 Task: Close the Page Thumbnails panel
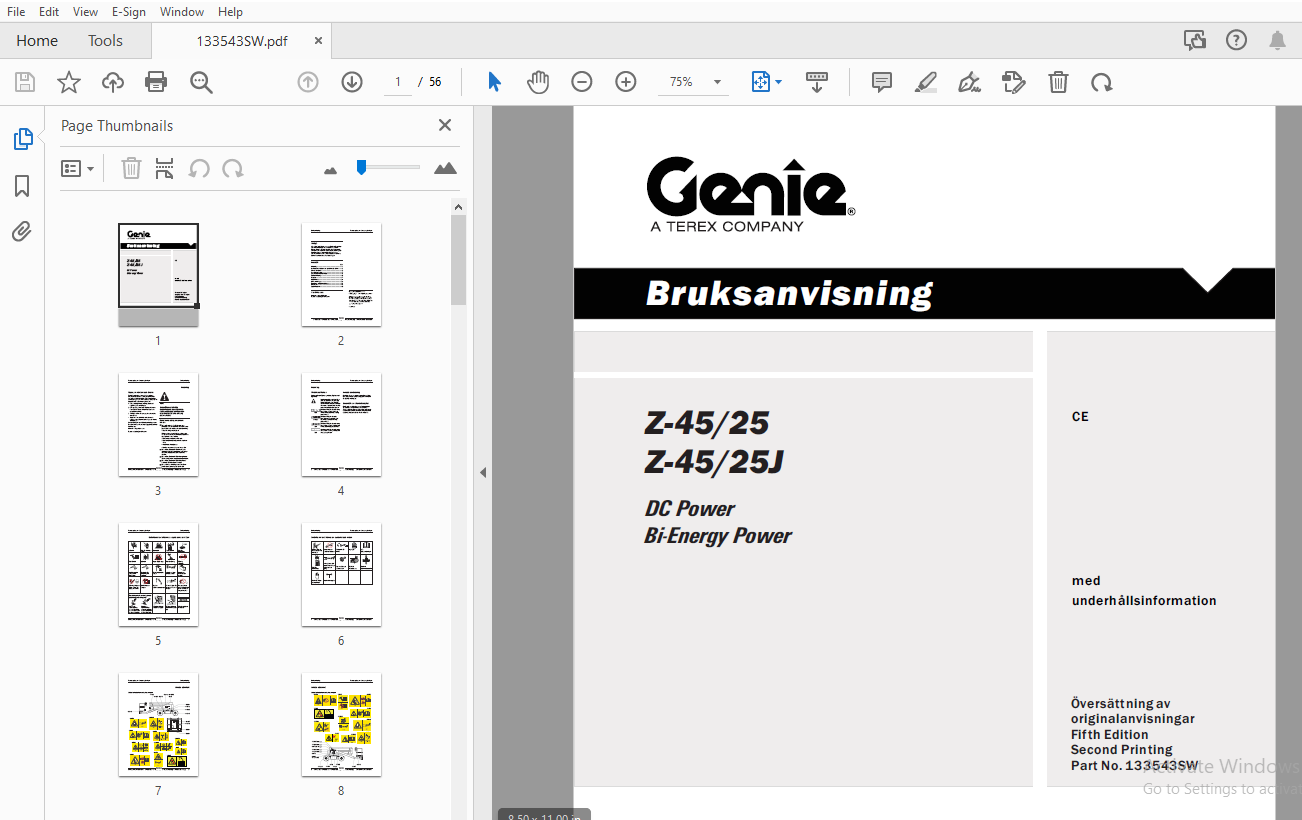(445, 125)
